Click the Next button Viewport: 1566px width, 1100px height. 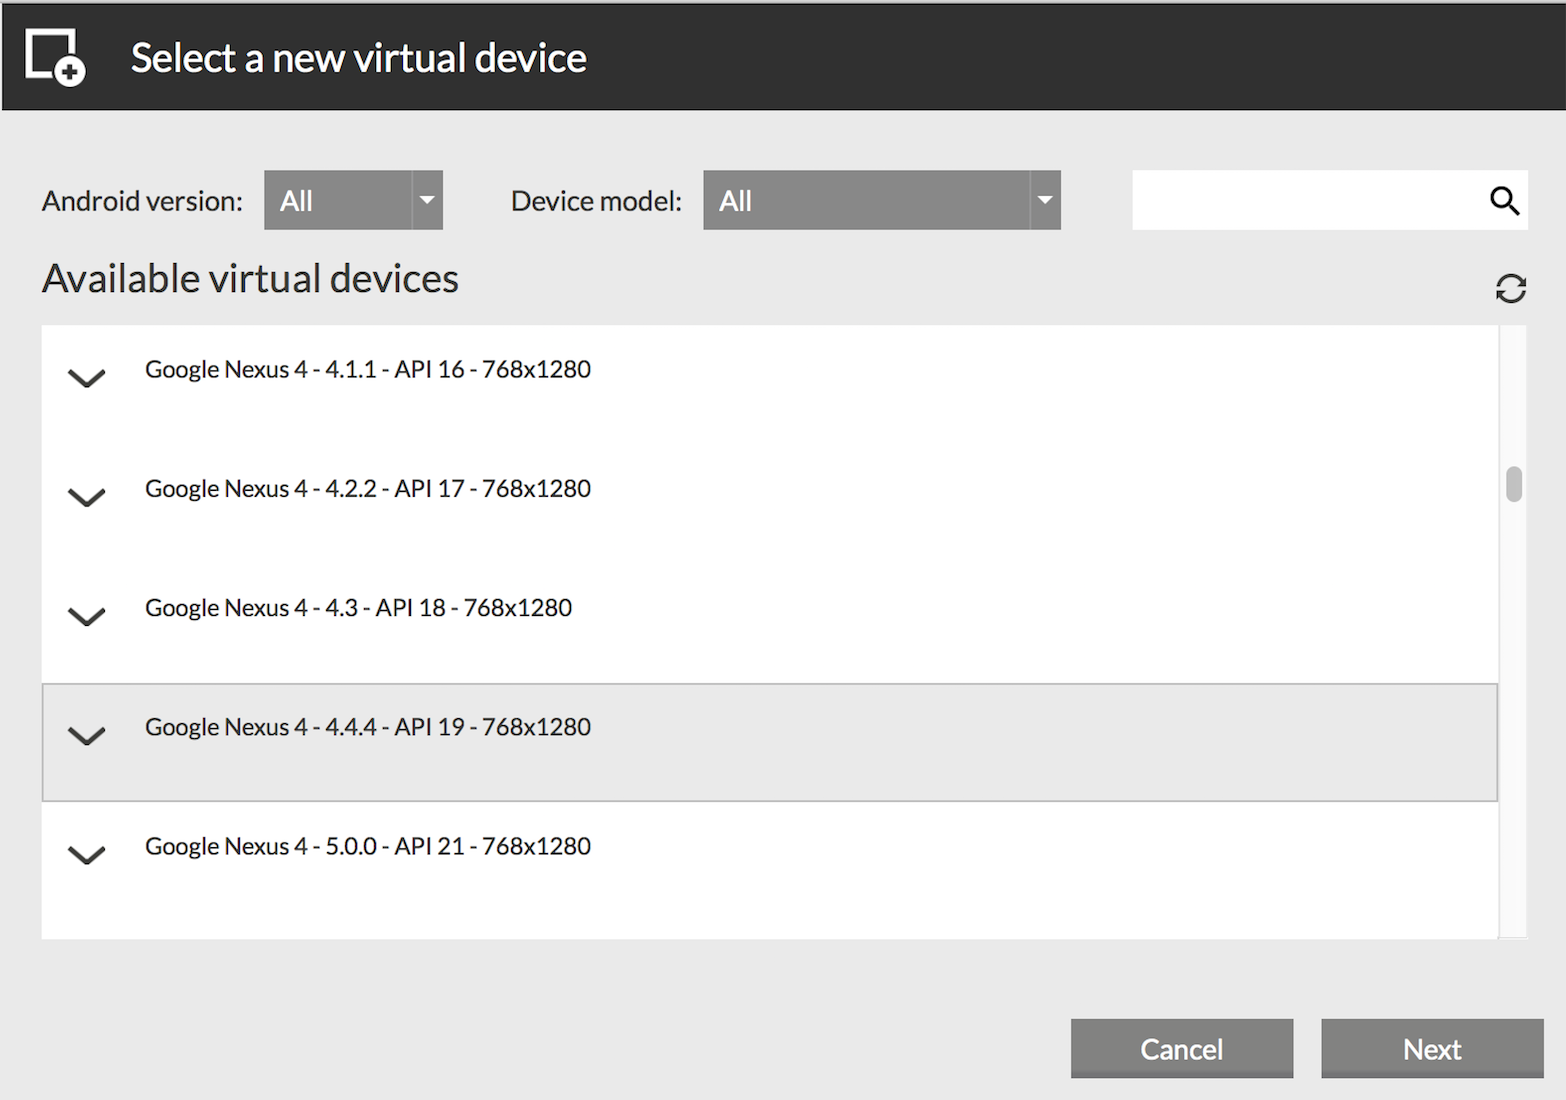(1432, 1048)
